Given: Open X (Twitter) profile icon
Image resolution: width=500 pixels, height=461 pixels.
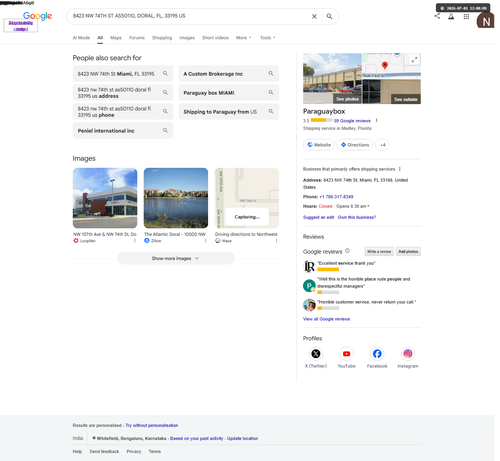Looking at the screenshot, I should 316,354.
